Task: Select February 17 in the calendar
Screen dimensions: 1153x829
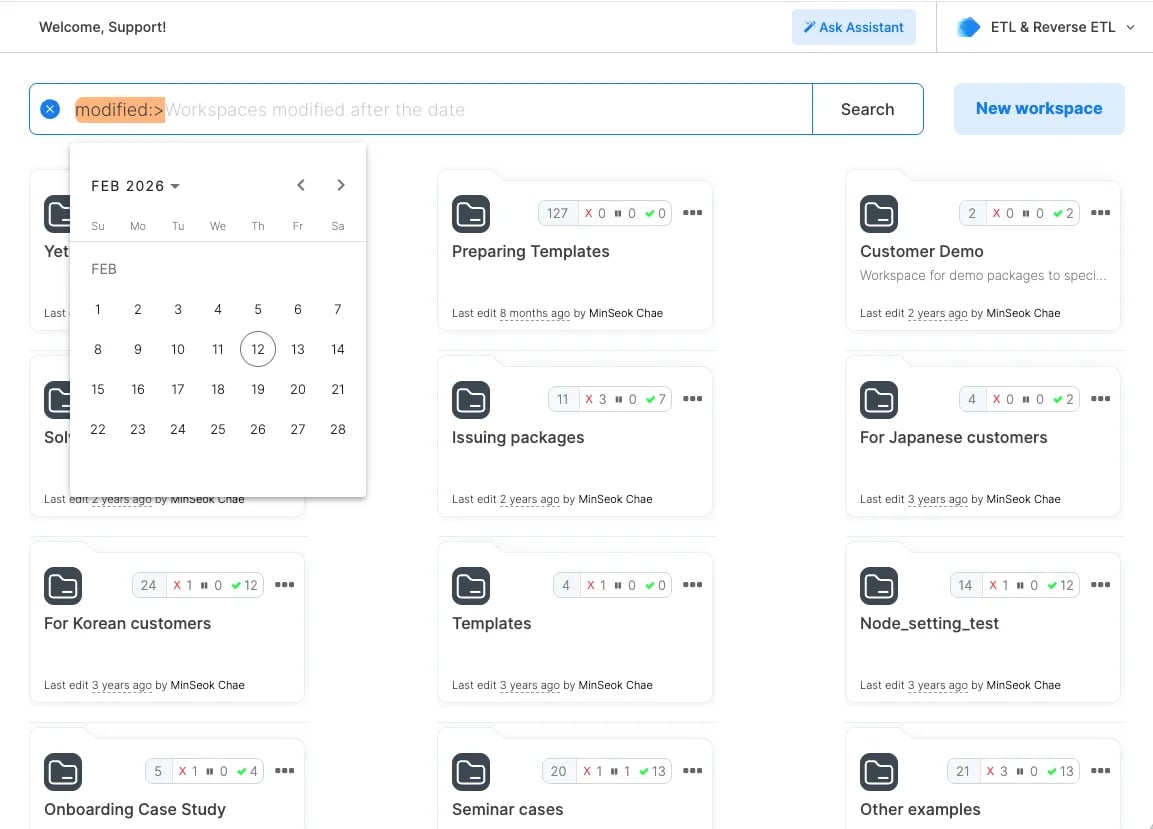Action: tap(178, 390)
